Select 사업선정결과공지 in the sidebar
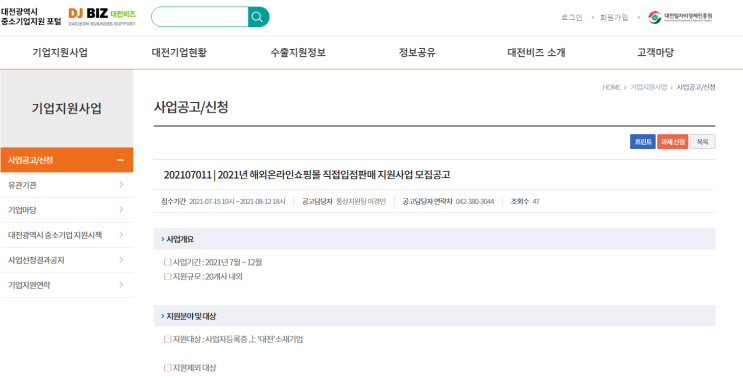743x378 pixels. pos(66,260)
